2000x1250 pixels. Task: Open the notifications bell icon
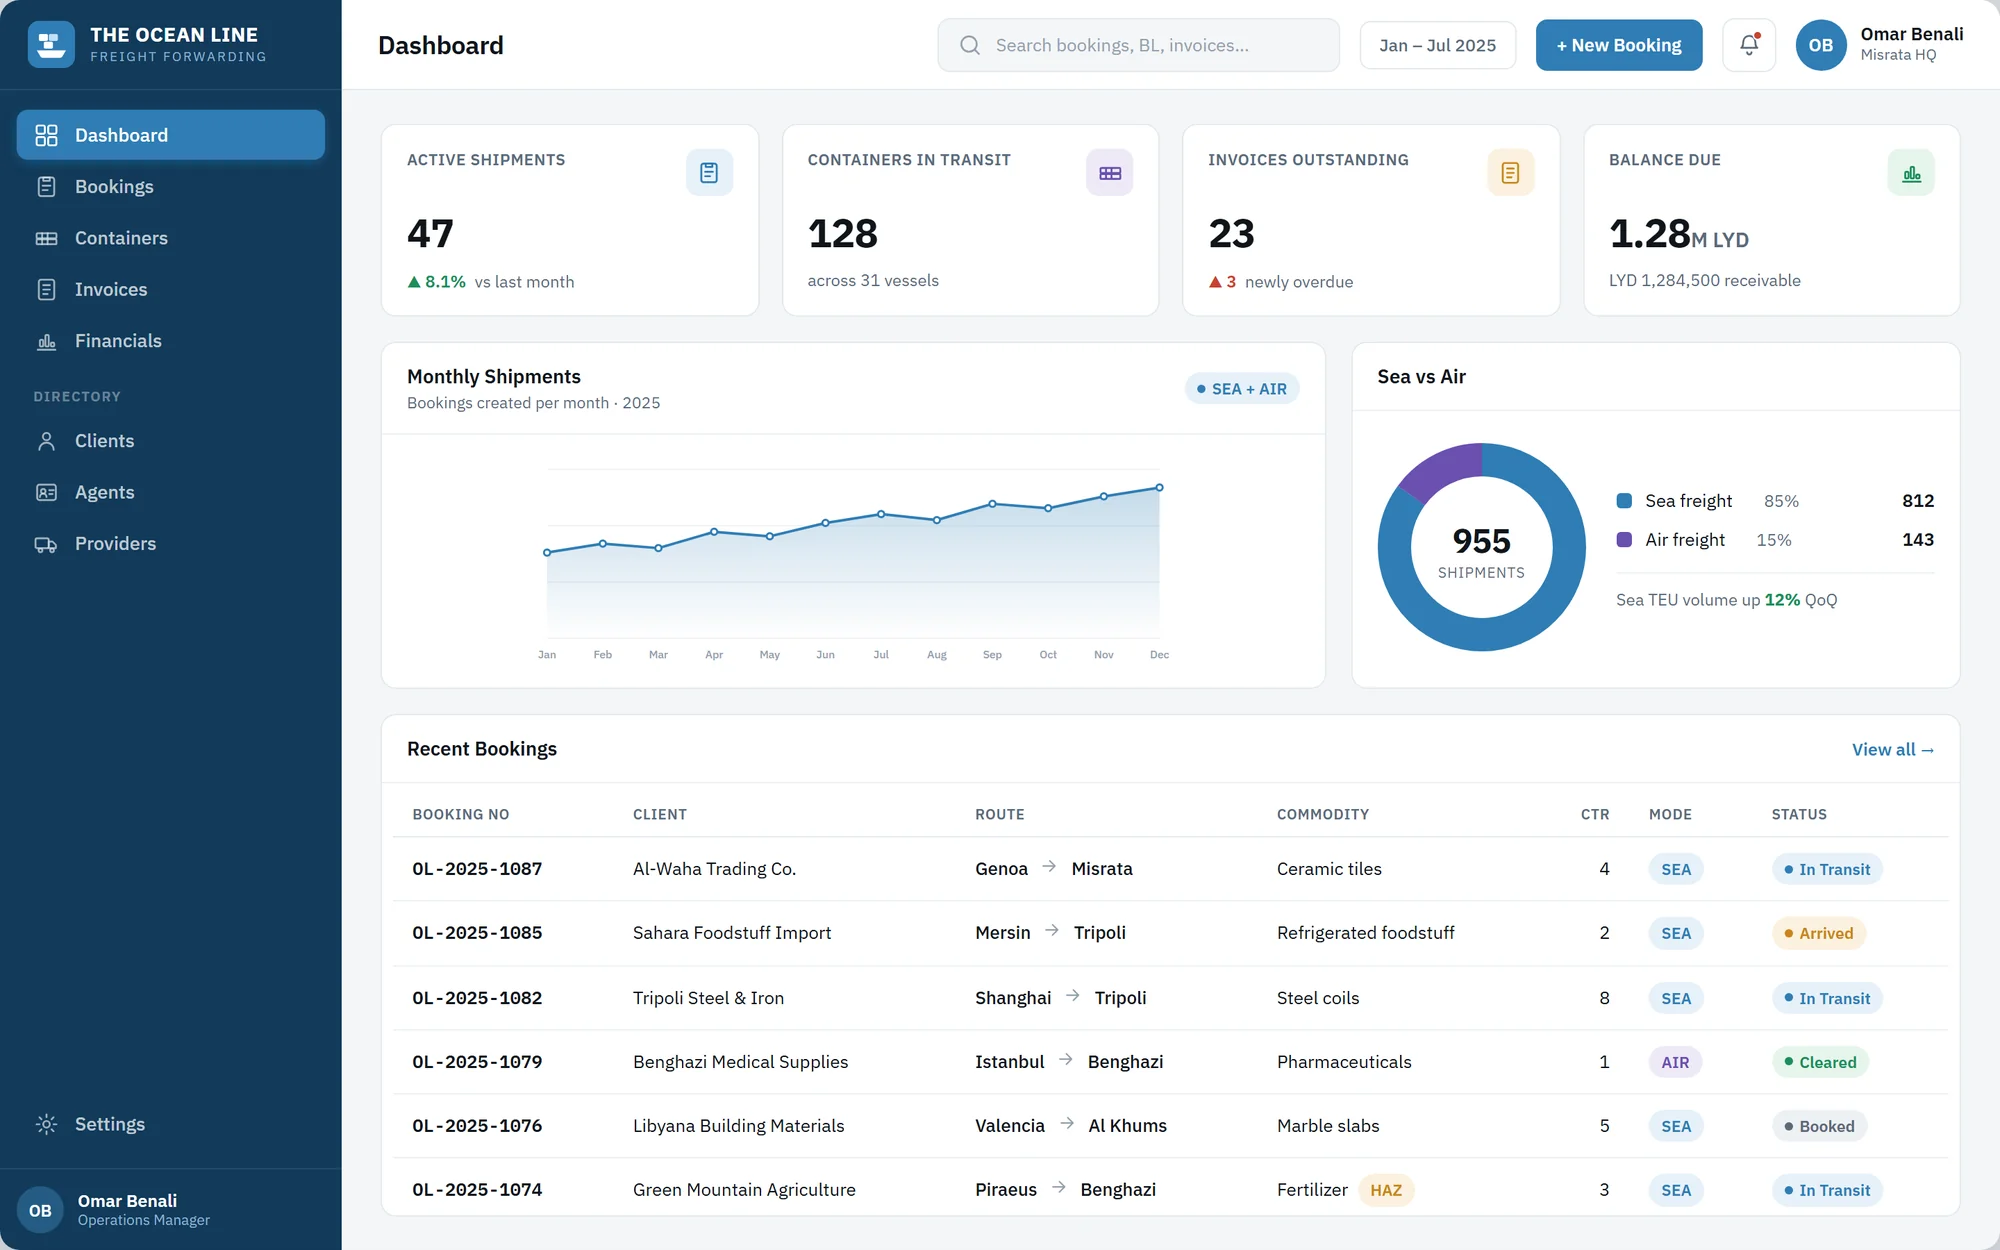1749,45
